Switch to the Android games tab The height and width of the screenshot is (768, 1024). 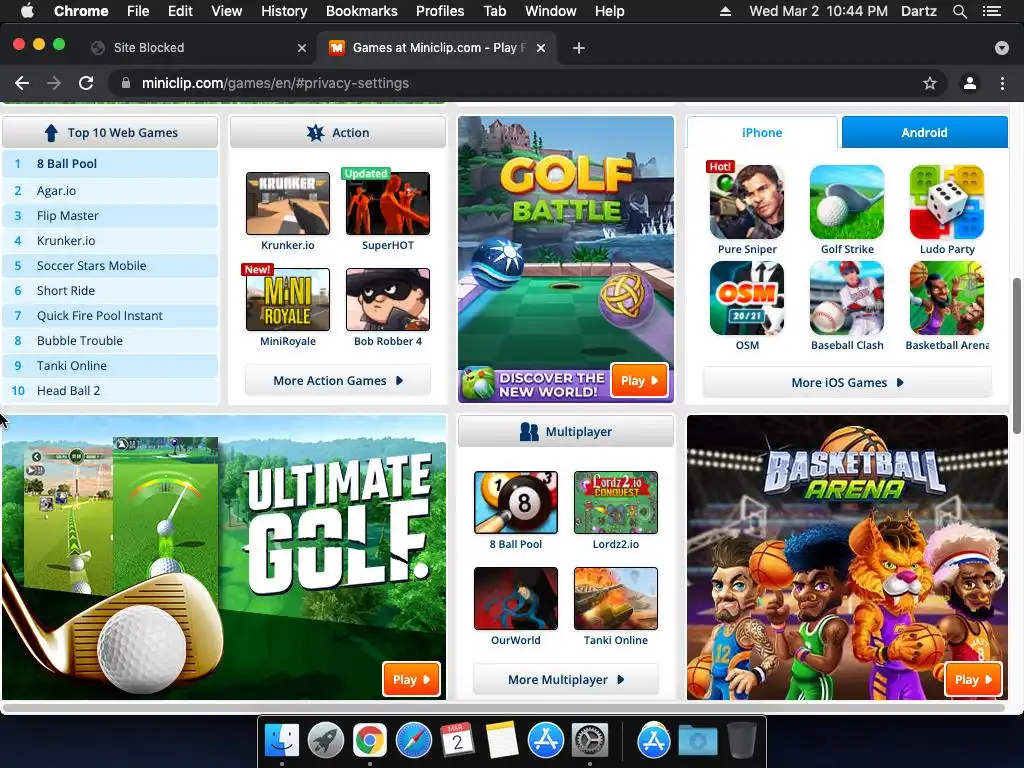924,133
